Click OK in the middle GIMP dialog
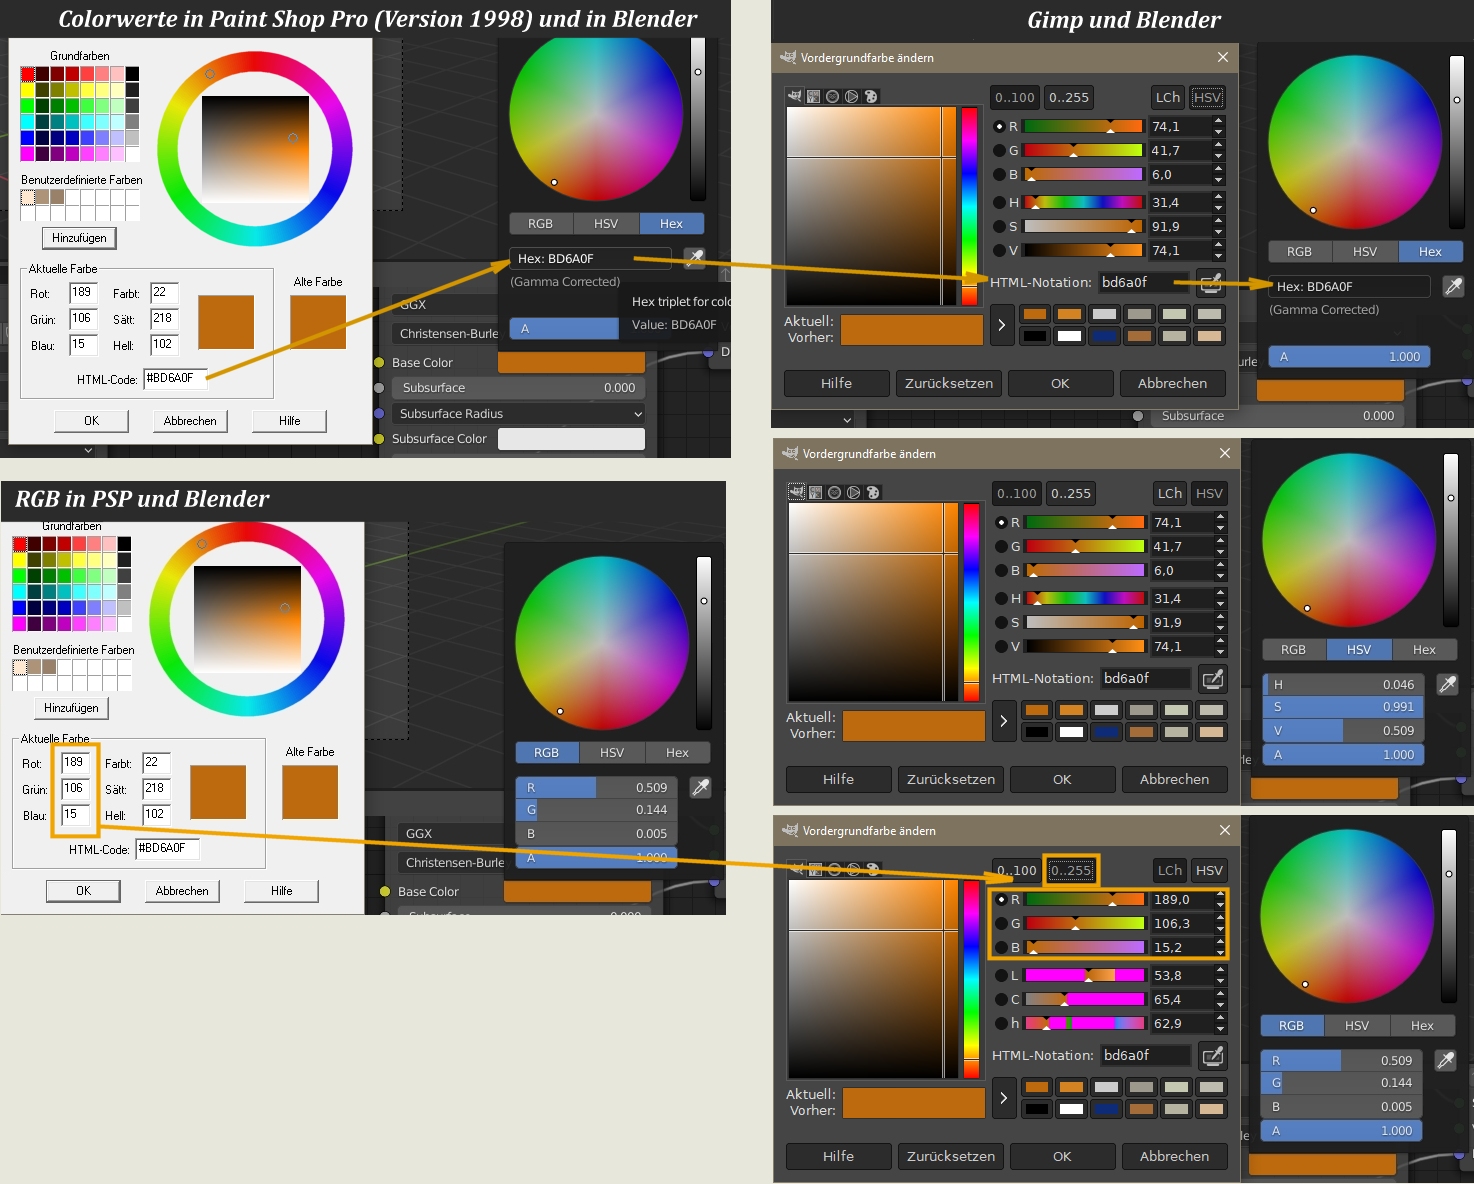 pyautogui.click(x=1062, y=779)
